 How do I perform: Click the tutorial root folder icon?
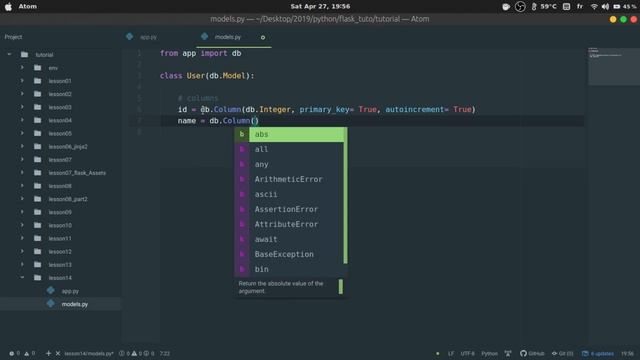click(24, 54)
